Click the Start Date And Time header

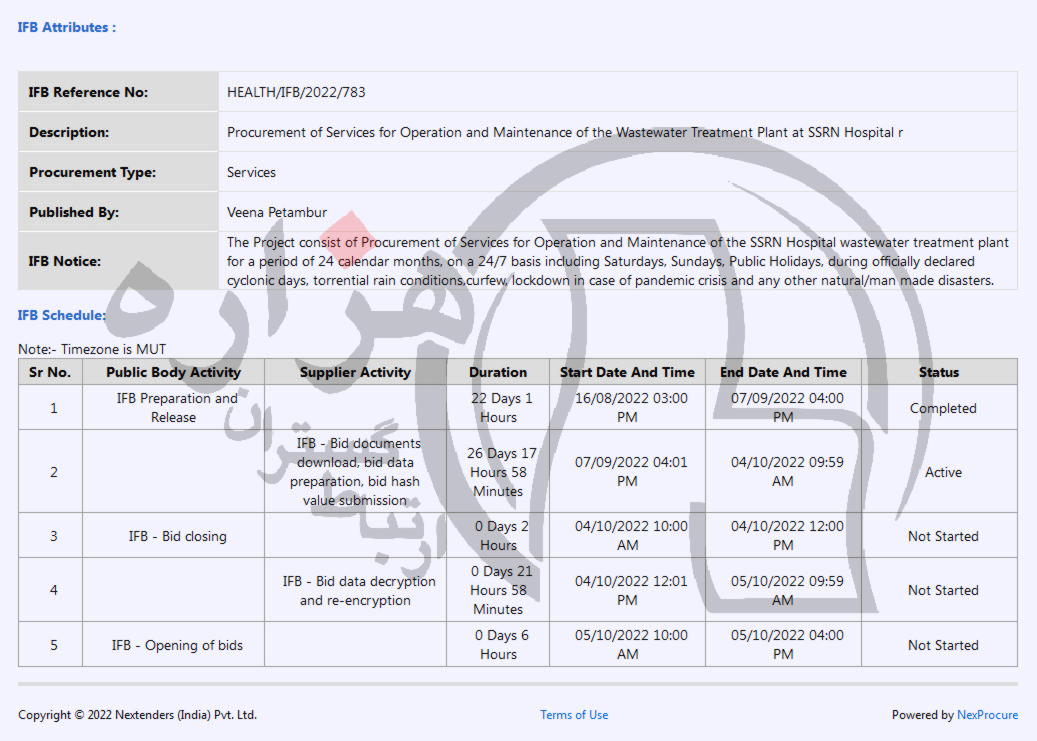627,372
